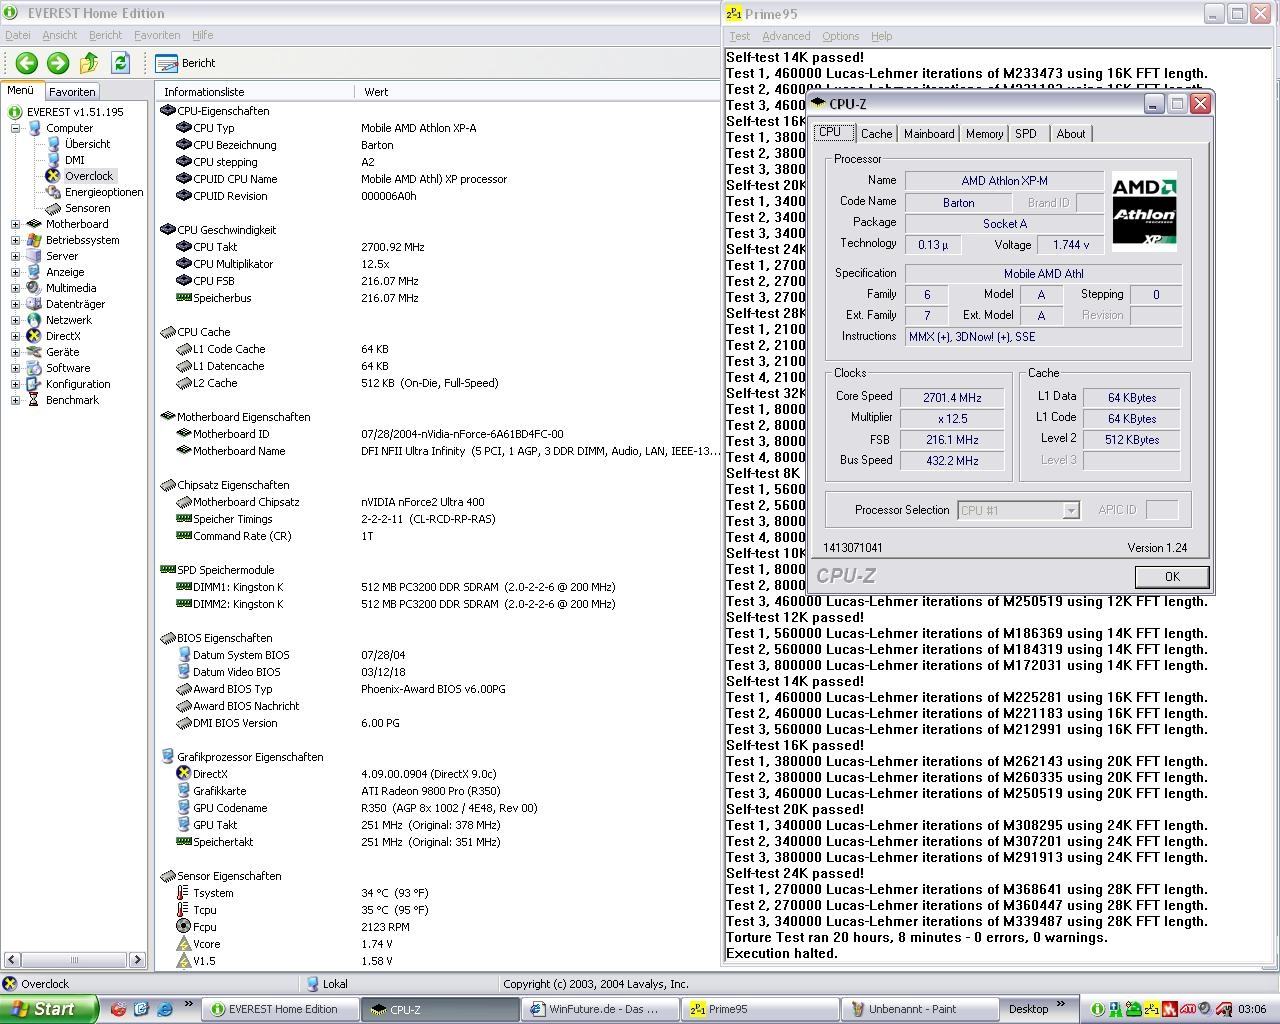1280x1024 pixels.
Task: Open the Bericht report button in toolbar
Action: point(186,63)
